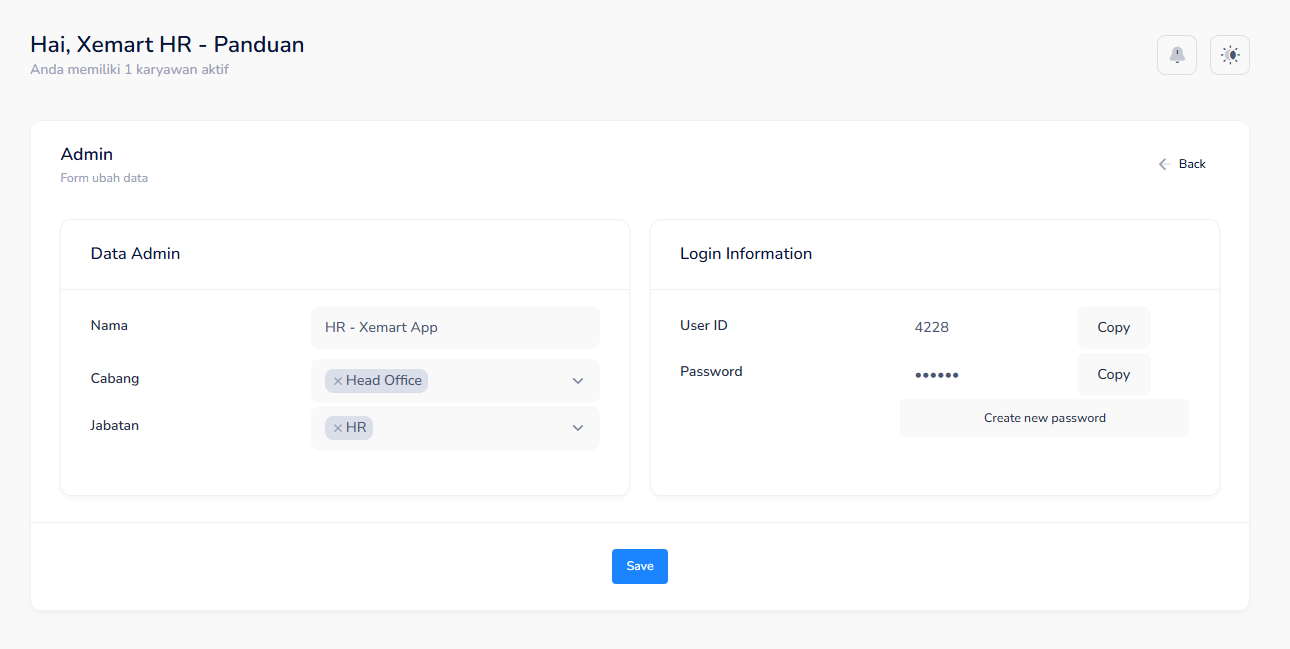Select the Head Office tag label
This screenshot has height=649, width=1290.
click(x=384, y=381)
